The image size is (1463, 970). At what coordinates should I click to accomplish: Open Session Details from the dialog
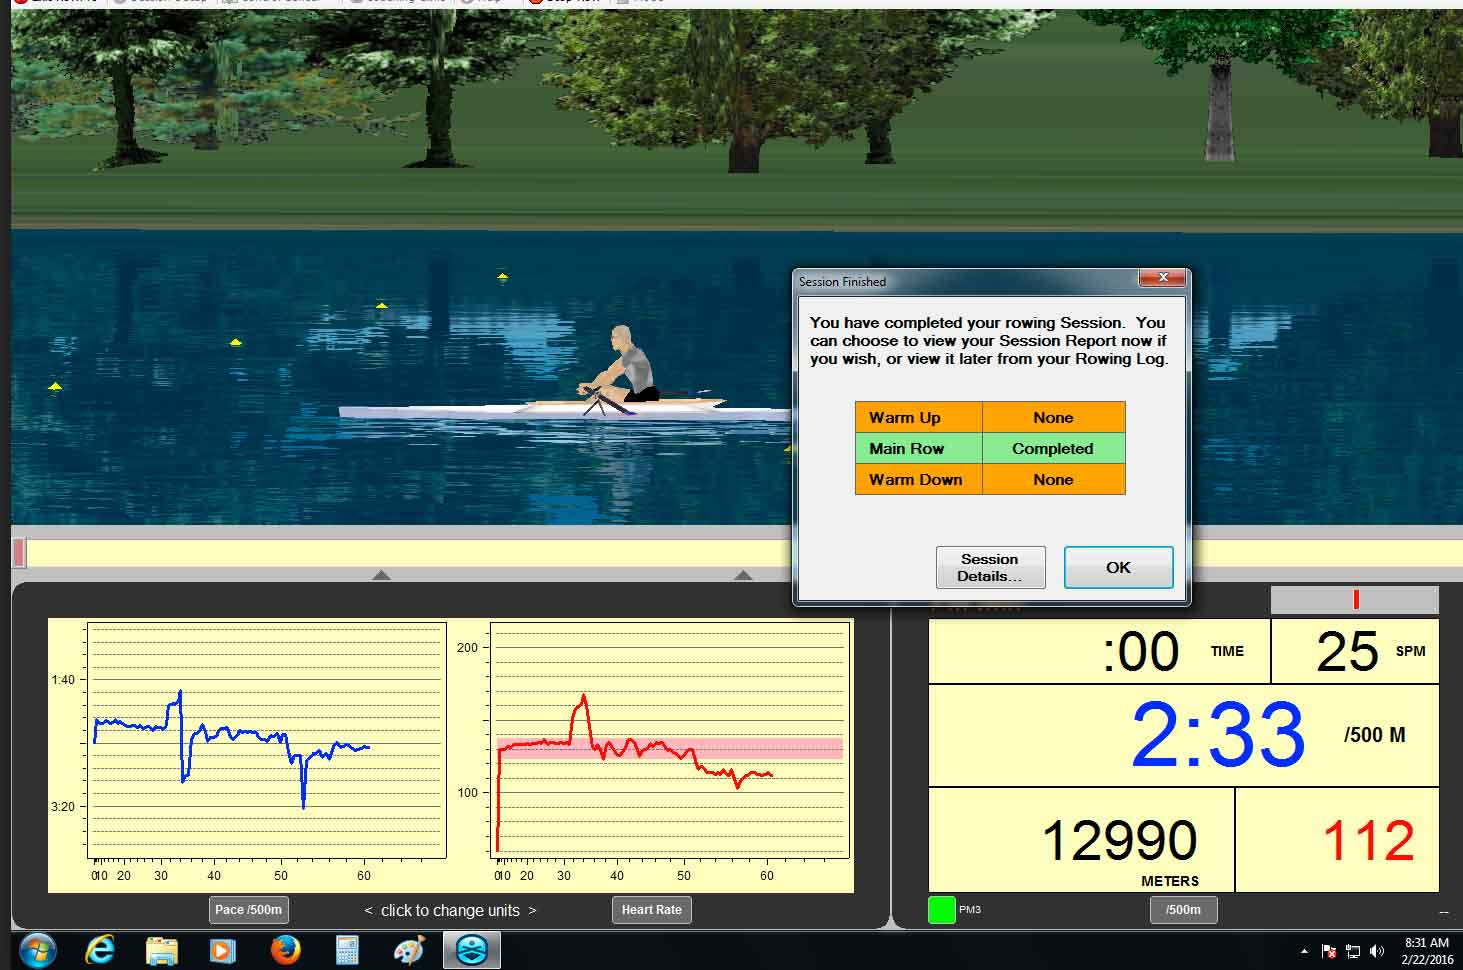point(990,567)
